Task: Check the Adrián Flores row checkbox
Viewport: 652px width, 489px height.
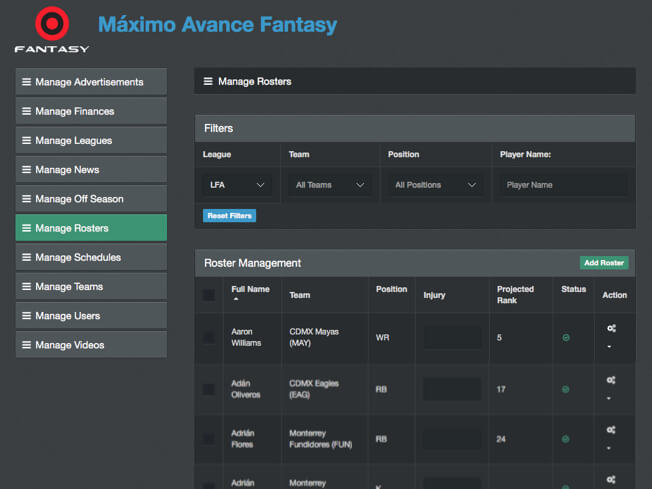Action: click(209, 439)
